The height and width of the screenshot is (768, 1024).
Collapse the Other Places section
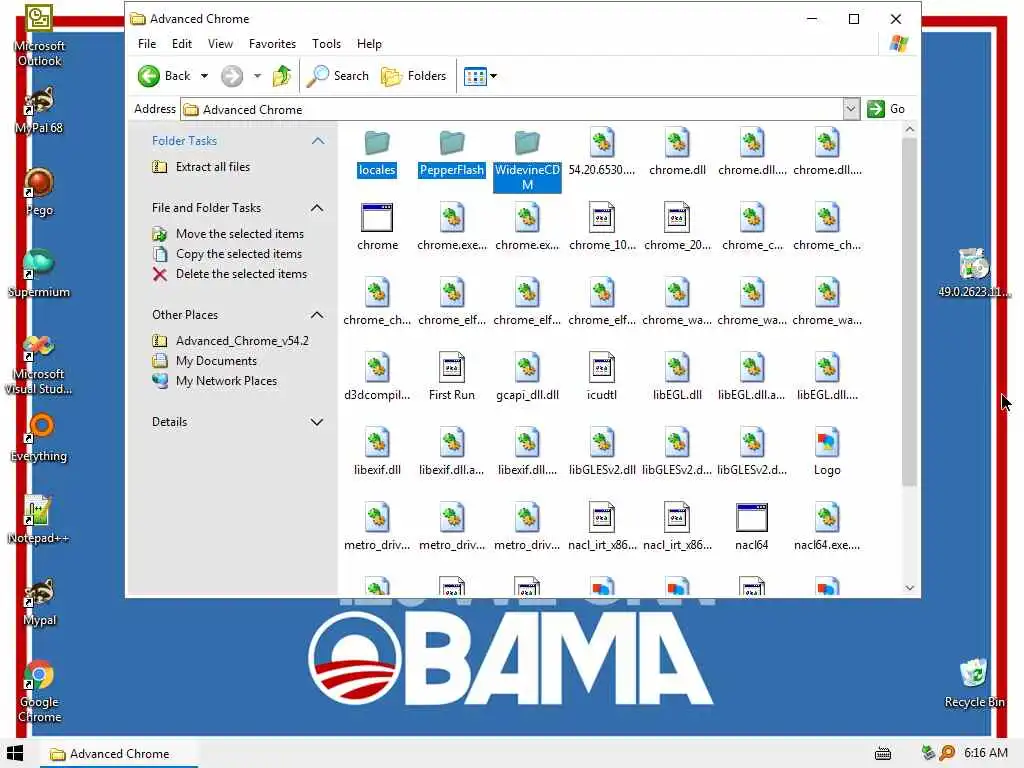click(x=317, y=315)
